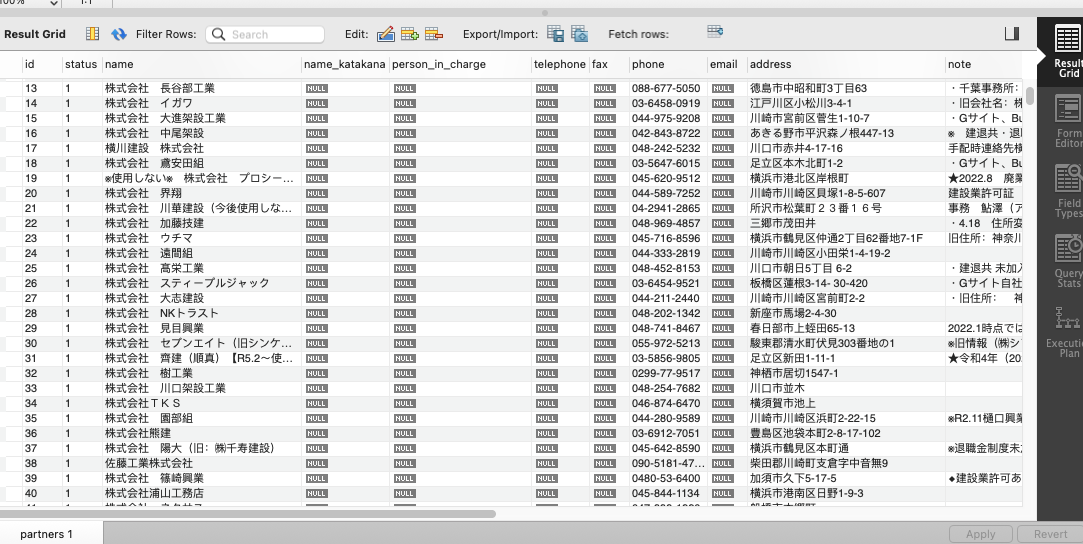The height and width of the screenshot is (544, 1083).
Task: Toggle the wrap cell content panel icon
Action: tap(1012, 34)
